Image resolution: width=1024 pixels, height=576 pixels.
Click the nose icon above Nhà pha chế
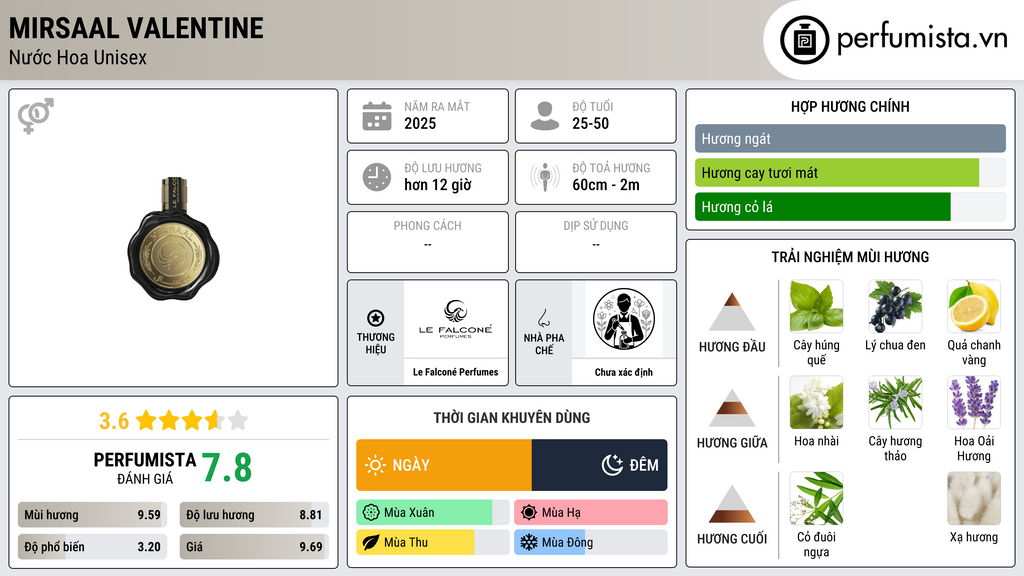click(543, 318)
